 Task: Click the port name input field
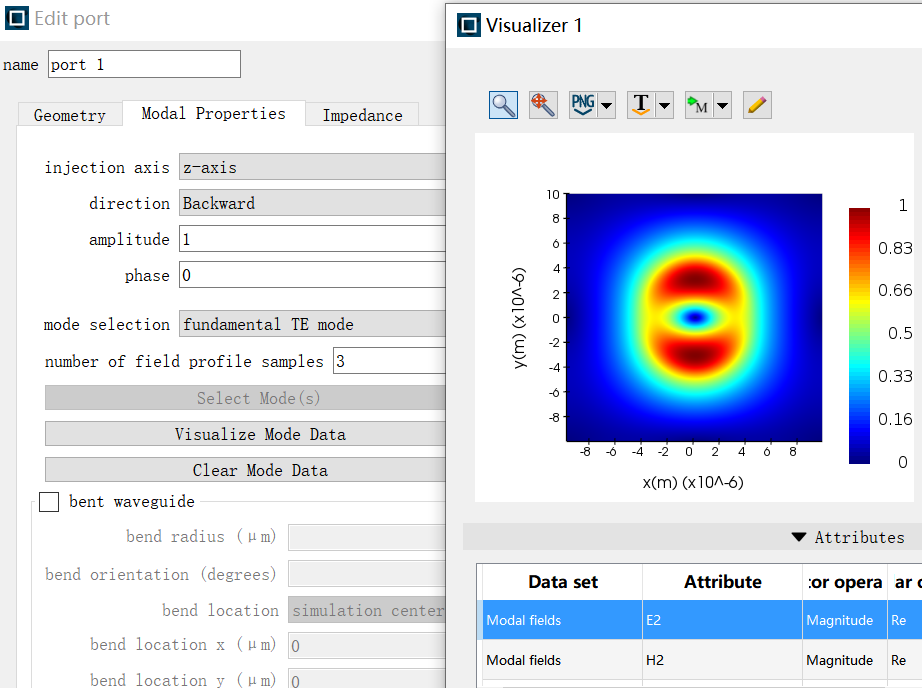(x=143, y=65)
